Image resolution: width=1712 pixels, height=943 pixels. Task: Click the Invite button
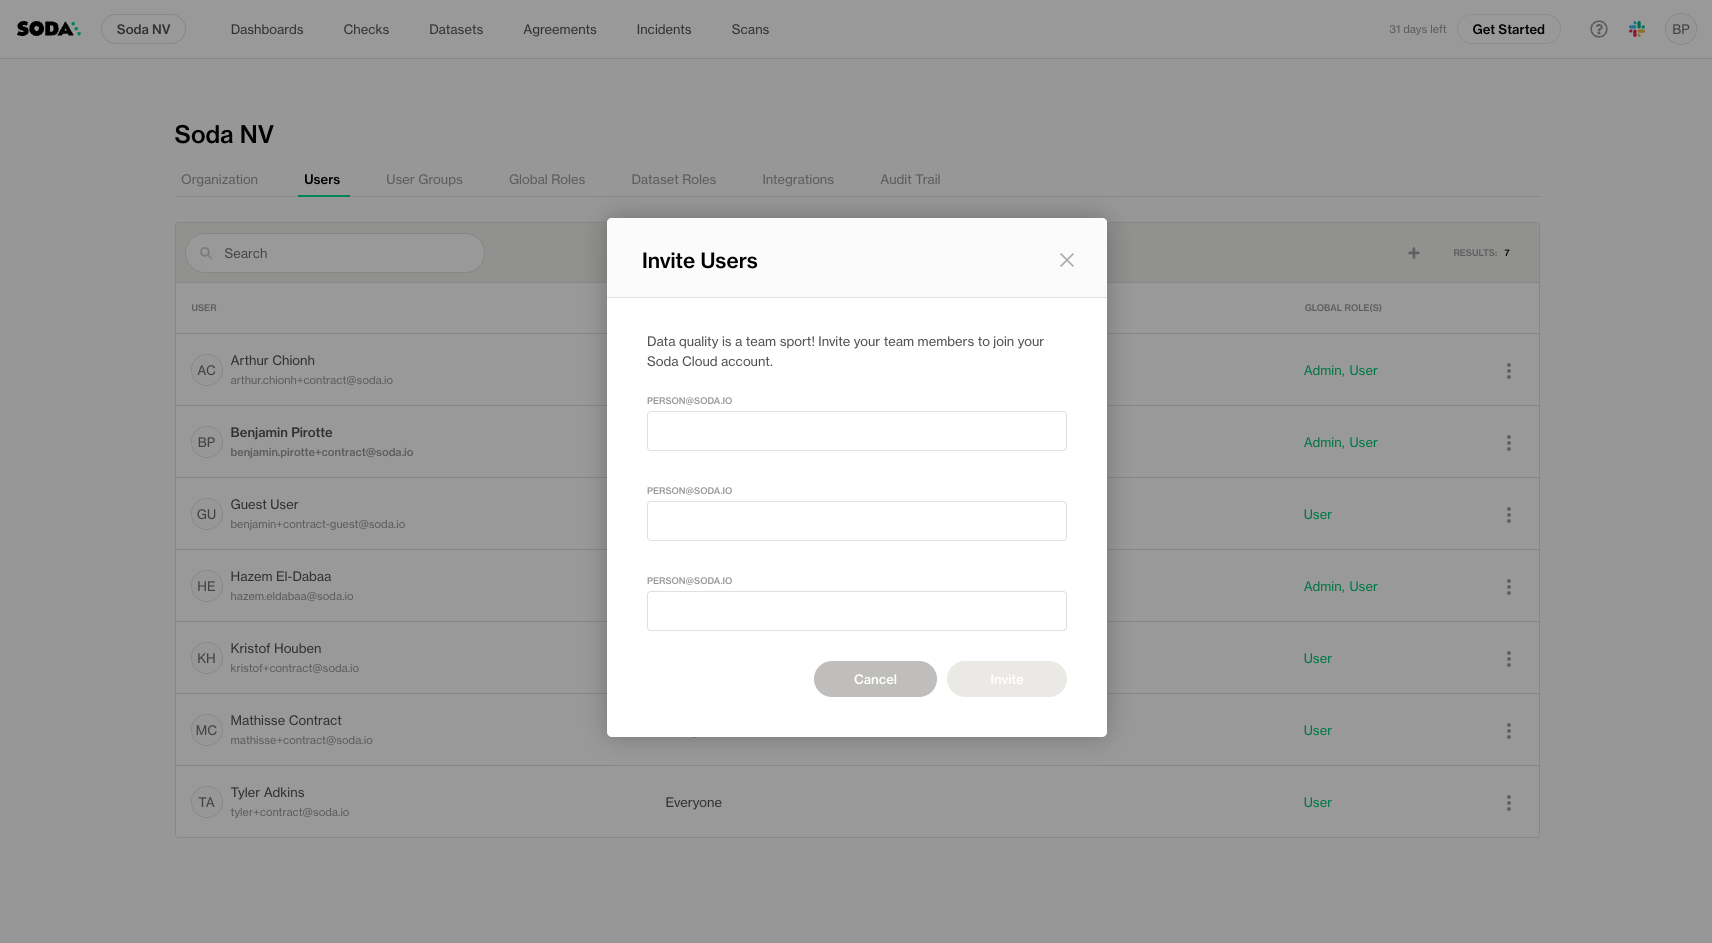[x=1006, y=679]
